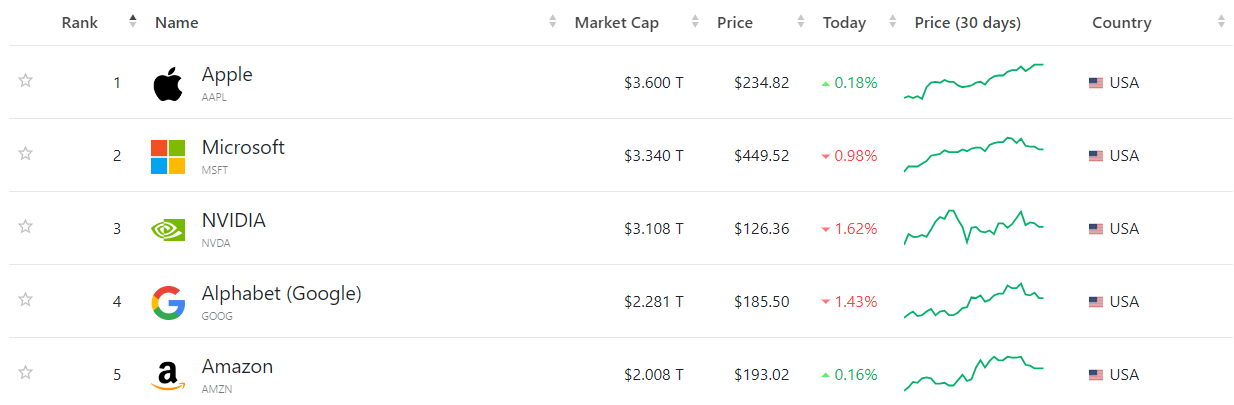This screenshot has height=405, width=1234.
Task: Sort by the Country column arrows
Action: [x=1221, y=22]
